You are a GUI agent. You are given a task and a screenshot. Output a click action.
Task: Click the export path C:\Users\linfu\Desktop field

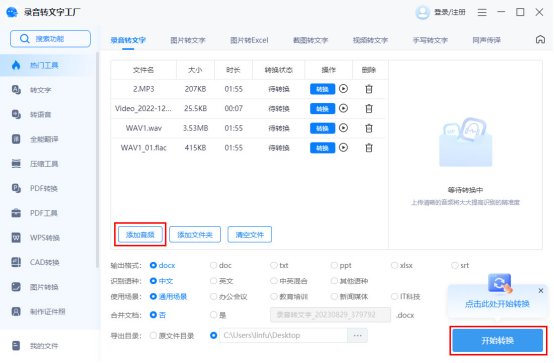[283, 335]
